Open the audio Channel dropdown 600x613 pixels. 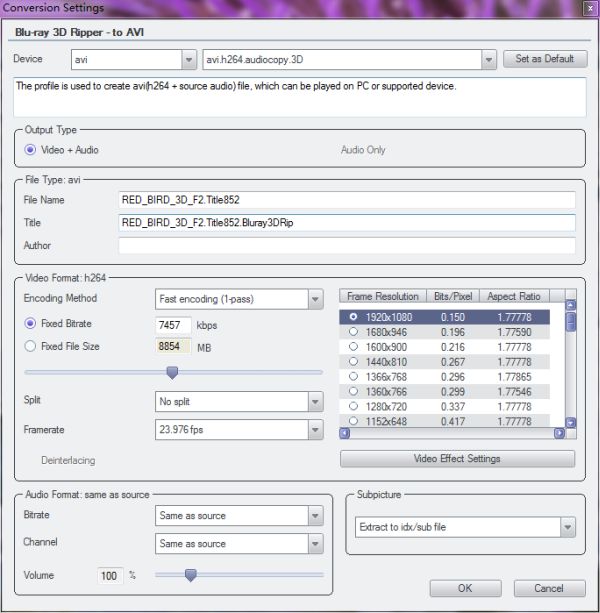(x=239, y=544)
